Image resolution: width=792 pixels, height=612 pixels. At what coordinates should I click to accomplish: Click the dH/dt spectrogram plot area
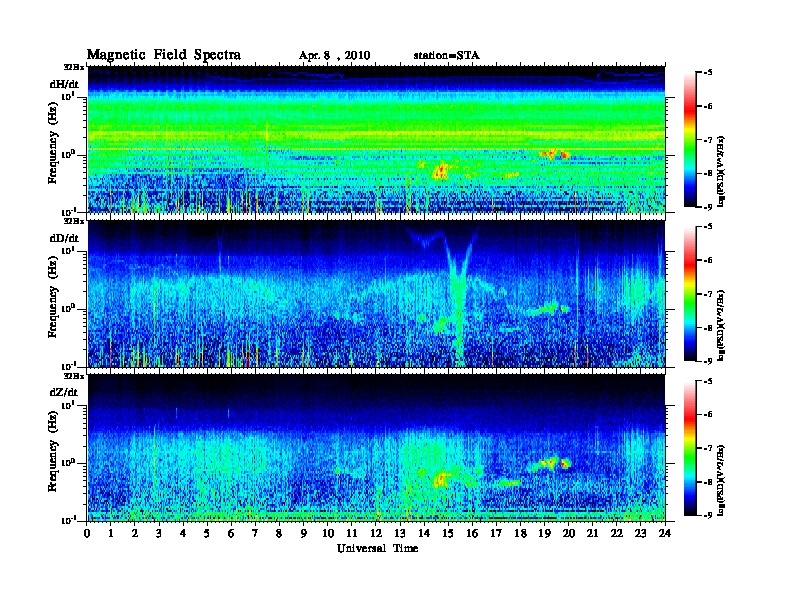pos(376,139)
